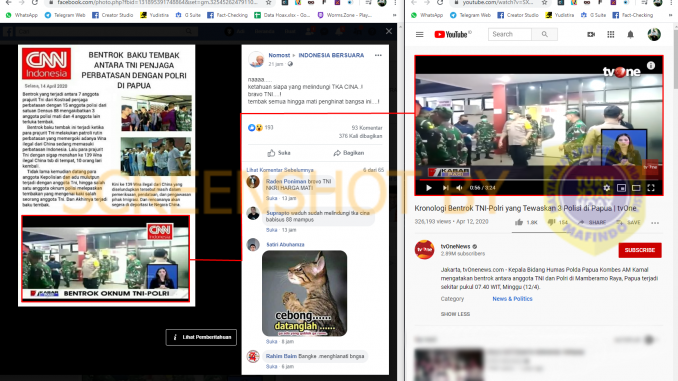The image size is (678, 381).
Task: Open News & Politics category link
Action: click(512, 299)
